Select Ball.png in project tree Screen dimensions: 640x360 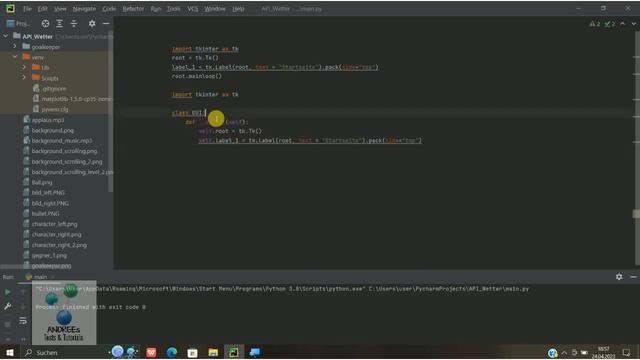coord(38,182)
